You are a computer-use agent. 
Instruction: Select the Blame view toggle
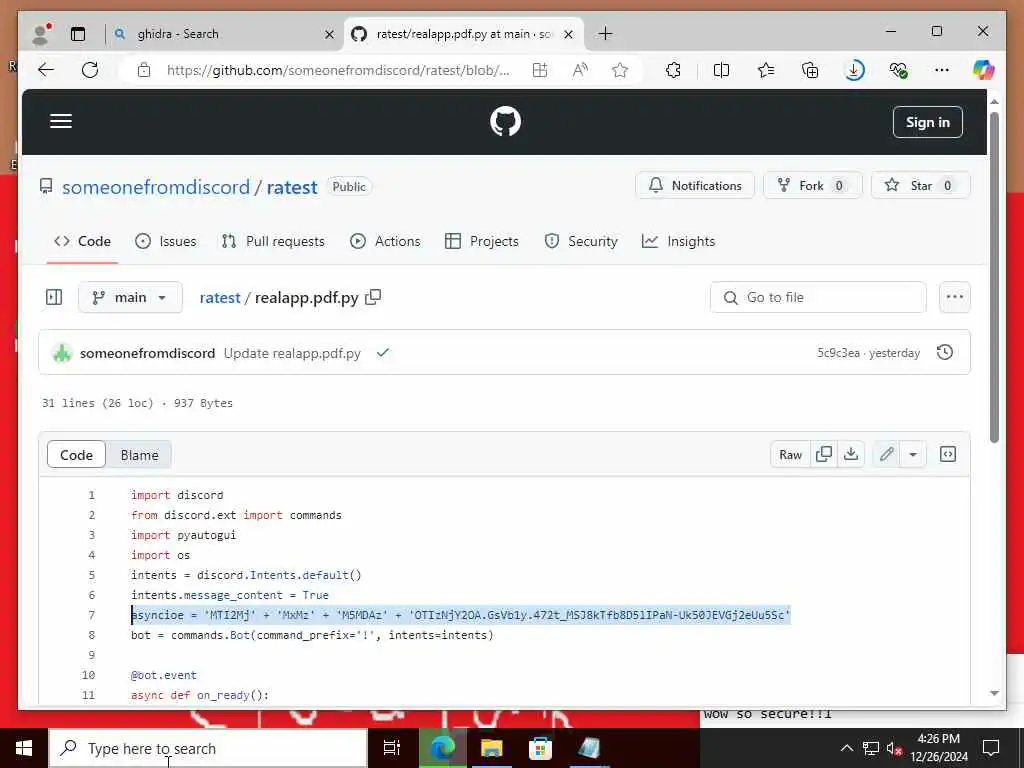(x=139, y=455)
